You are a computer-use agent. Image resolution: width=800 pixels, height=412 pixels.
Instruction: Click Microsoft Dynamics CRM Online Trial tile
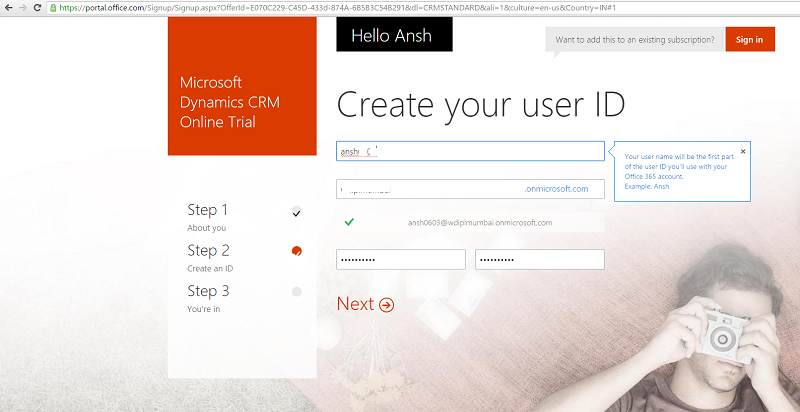242,86
